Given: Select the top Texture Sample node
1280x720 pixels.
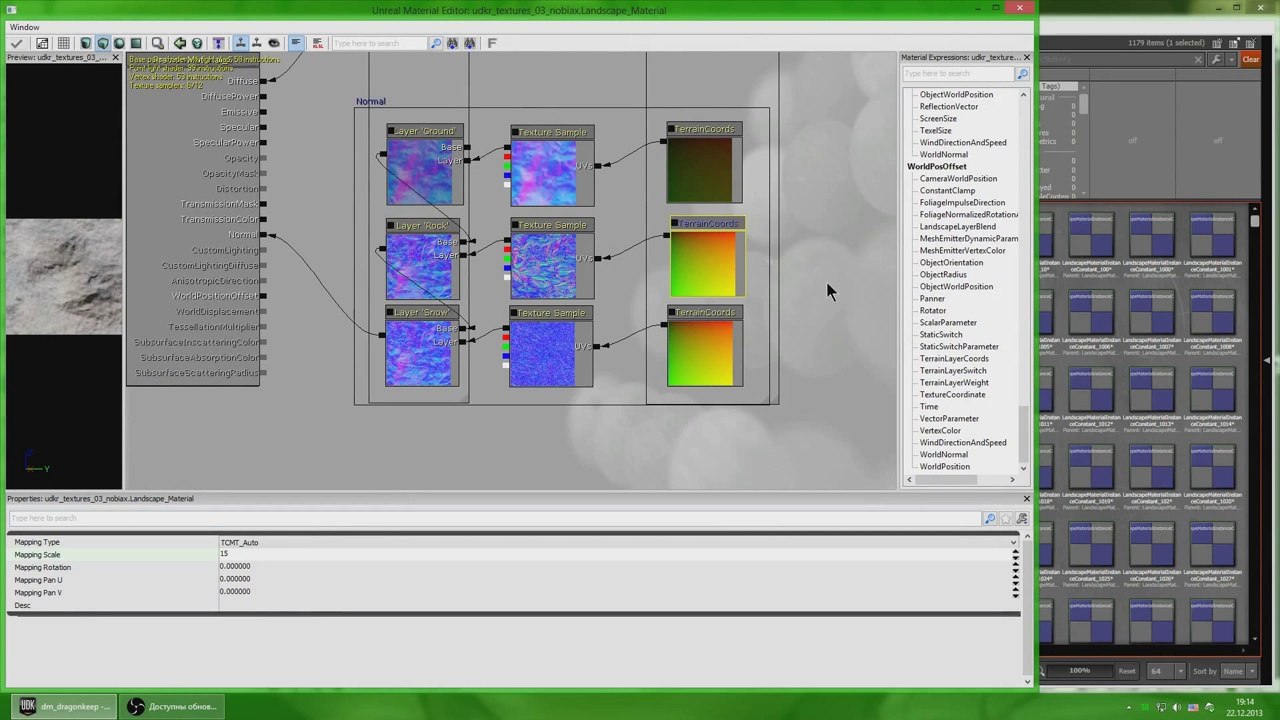Looking at the screenshot, I should 551,165.
